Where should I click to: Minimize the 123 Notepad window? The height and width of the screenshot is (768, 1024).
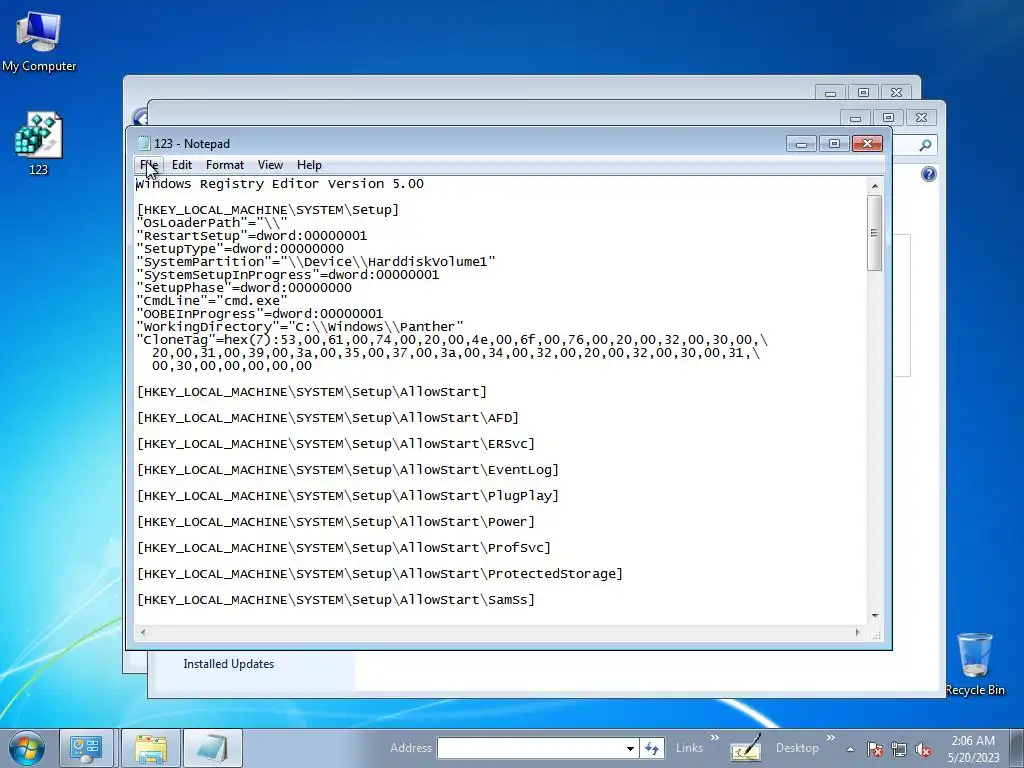801,144
